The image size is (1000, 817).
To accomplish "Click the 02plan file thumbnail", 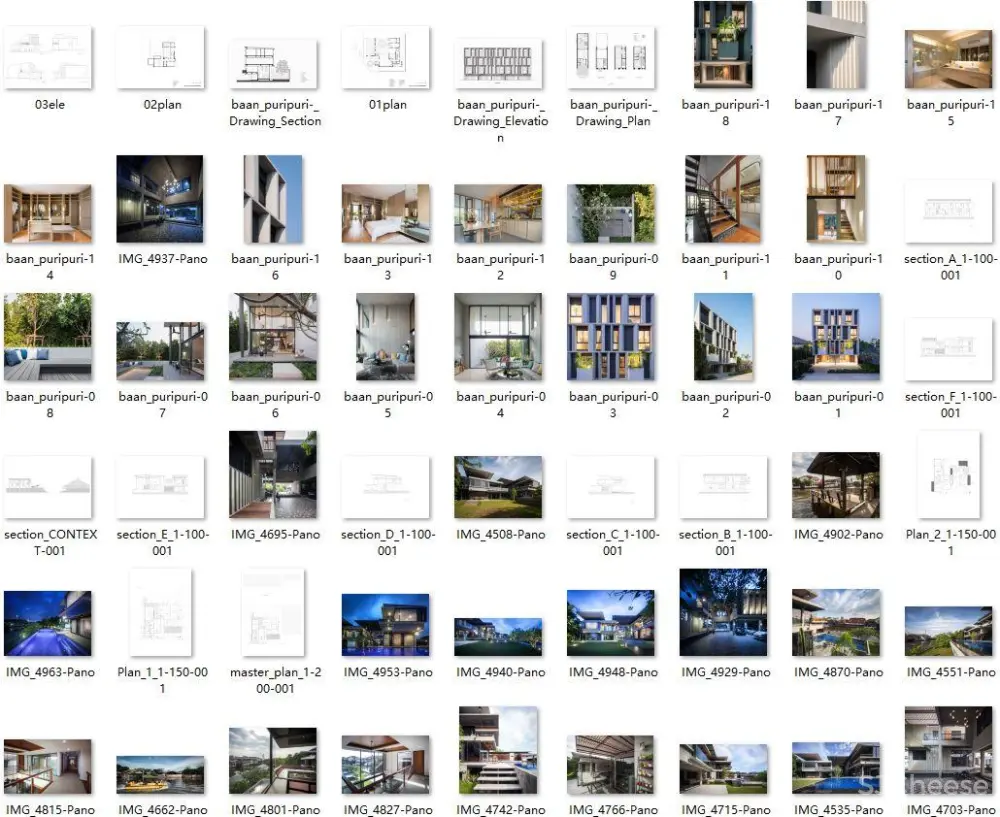I will (x=160, y=57).
